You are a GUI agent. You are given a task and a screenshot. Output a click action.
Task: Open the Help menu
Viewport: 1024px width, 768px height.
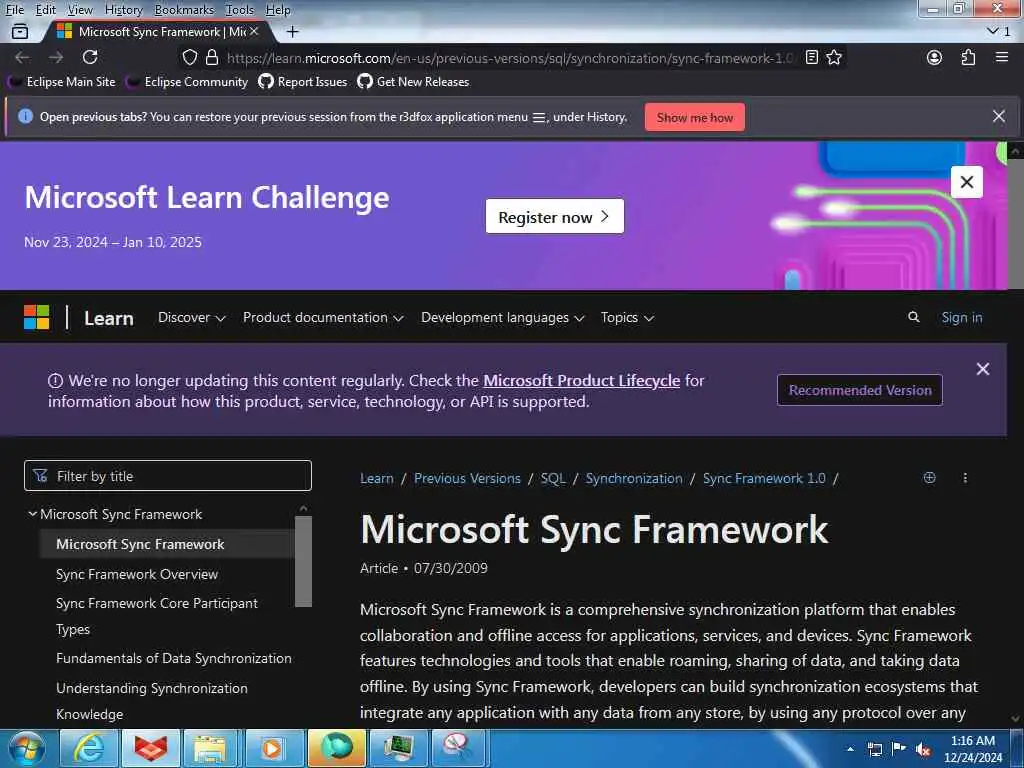coord(278,10)
